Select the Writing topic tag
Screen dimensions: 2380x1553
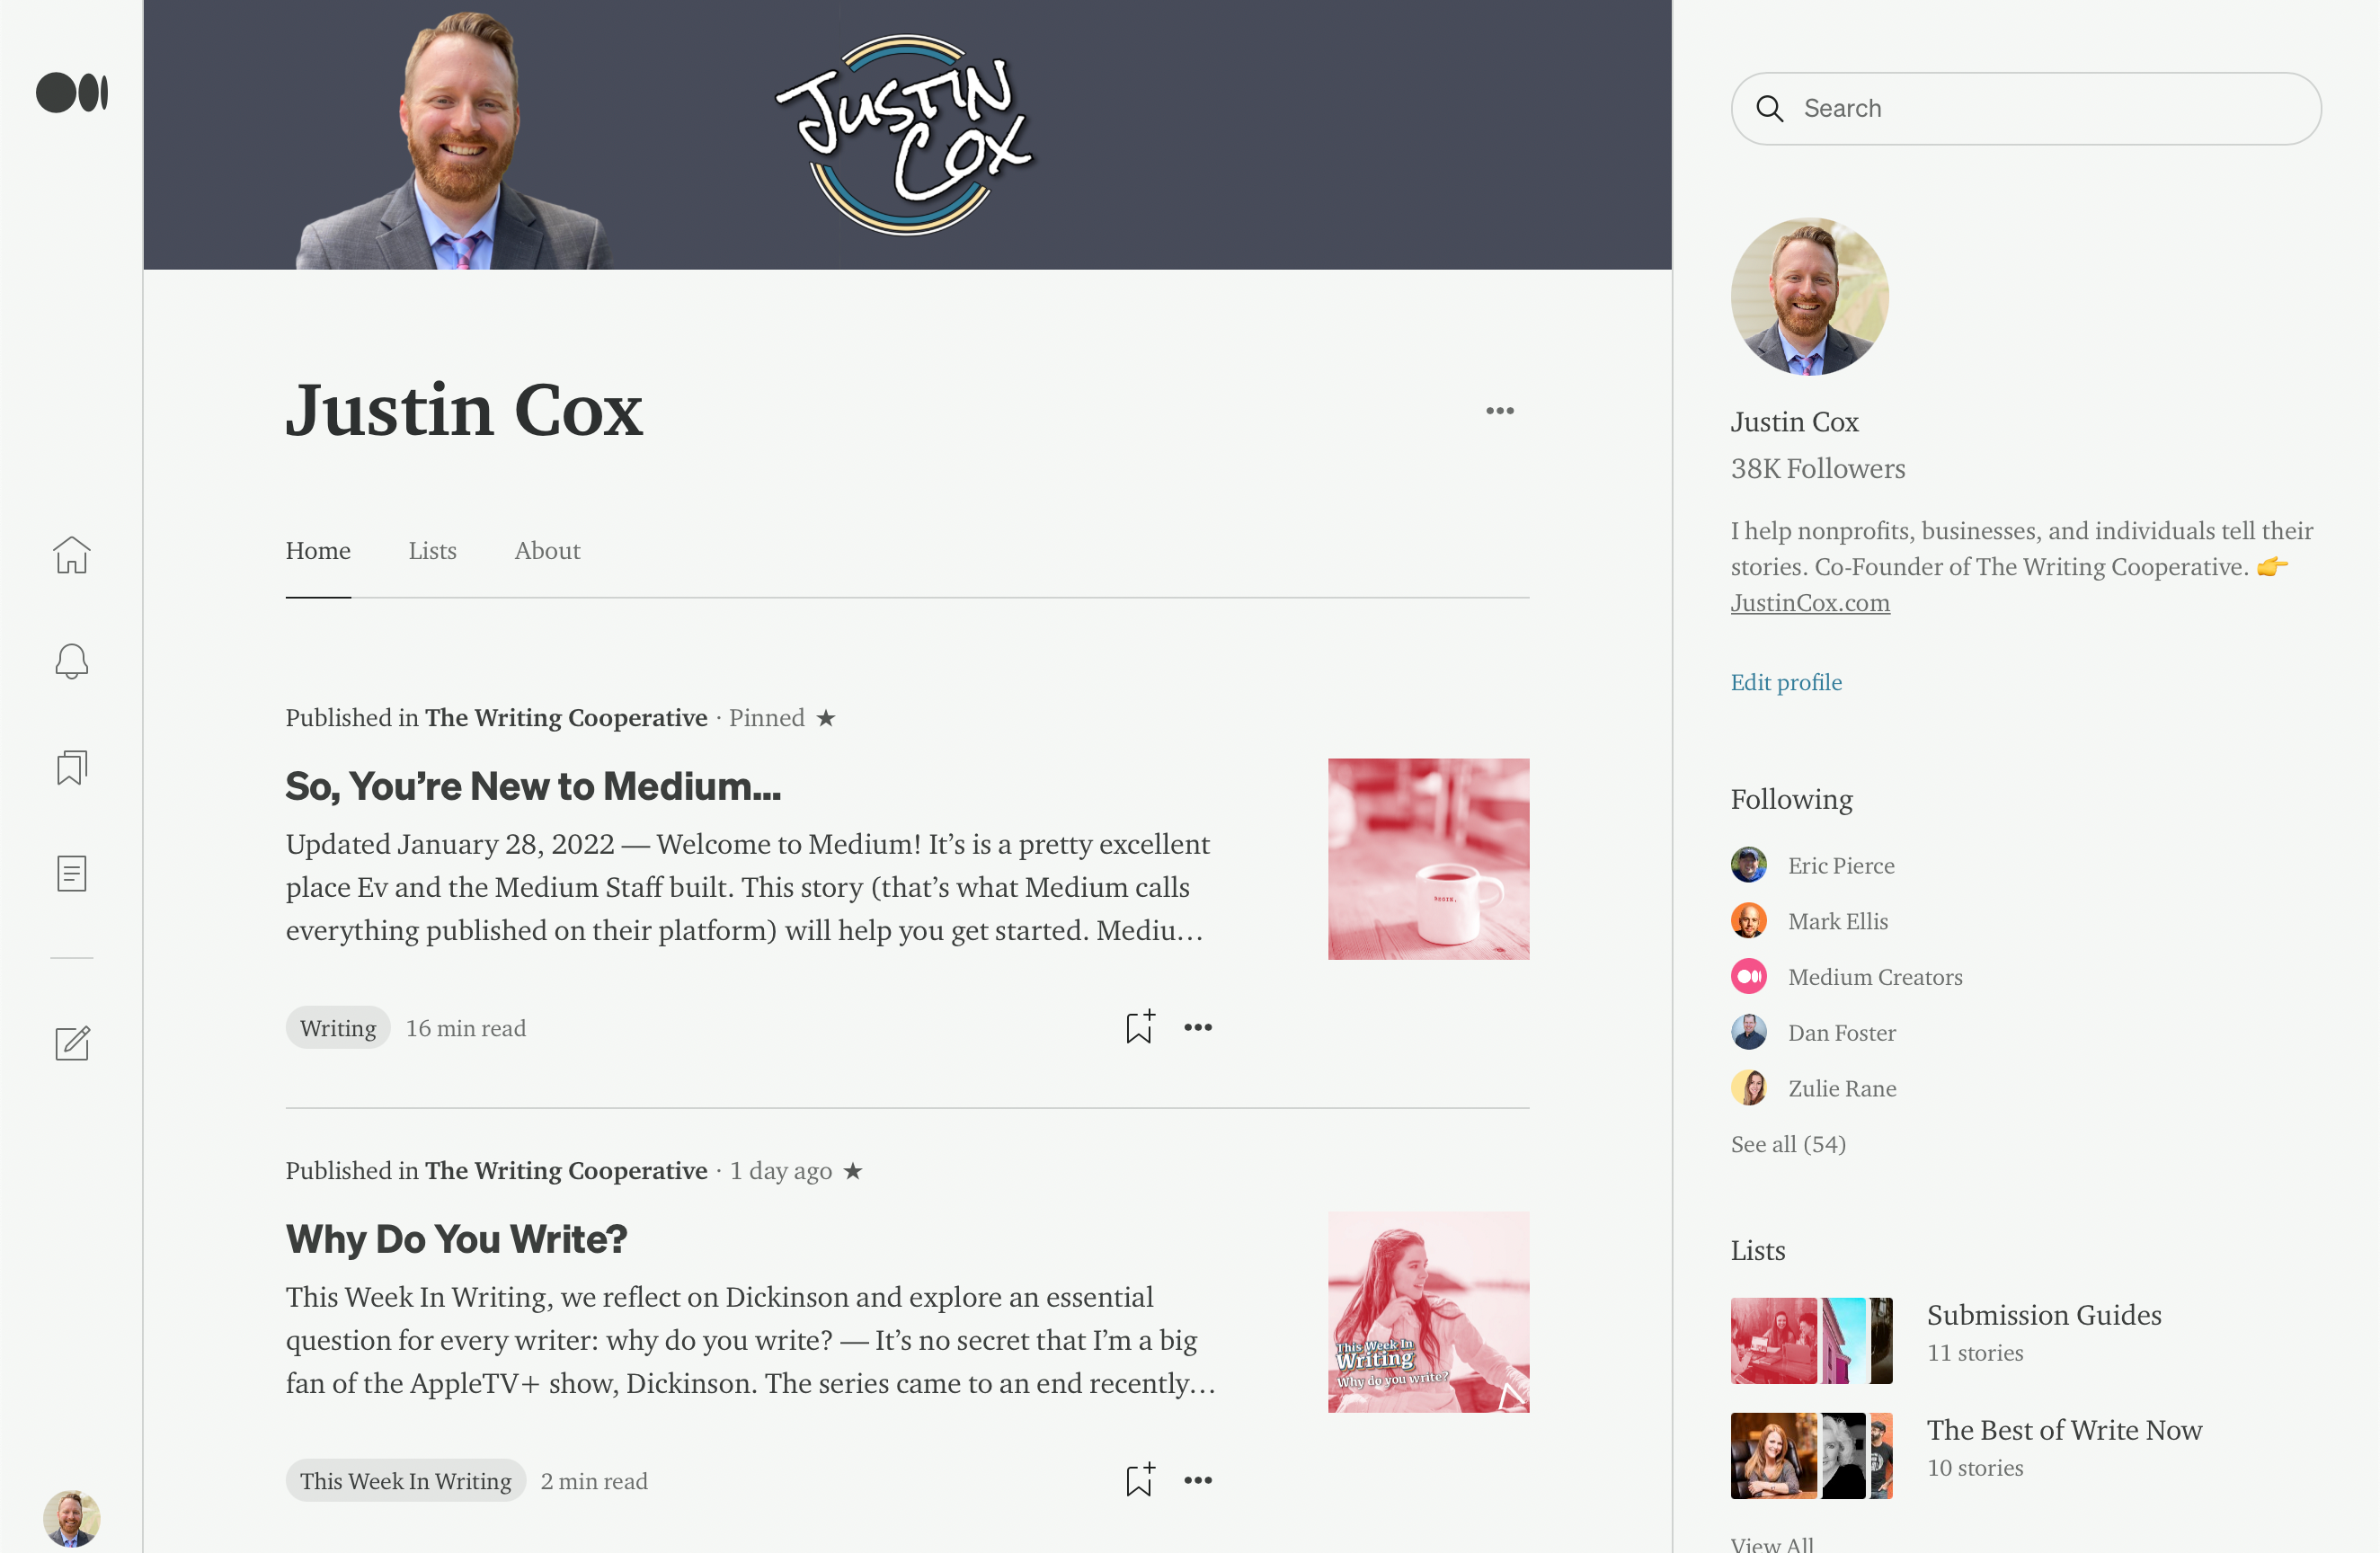[338, 1028]
